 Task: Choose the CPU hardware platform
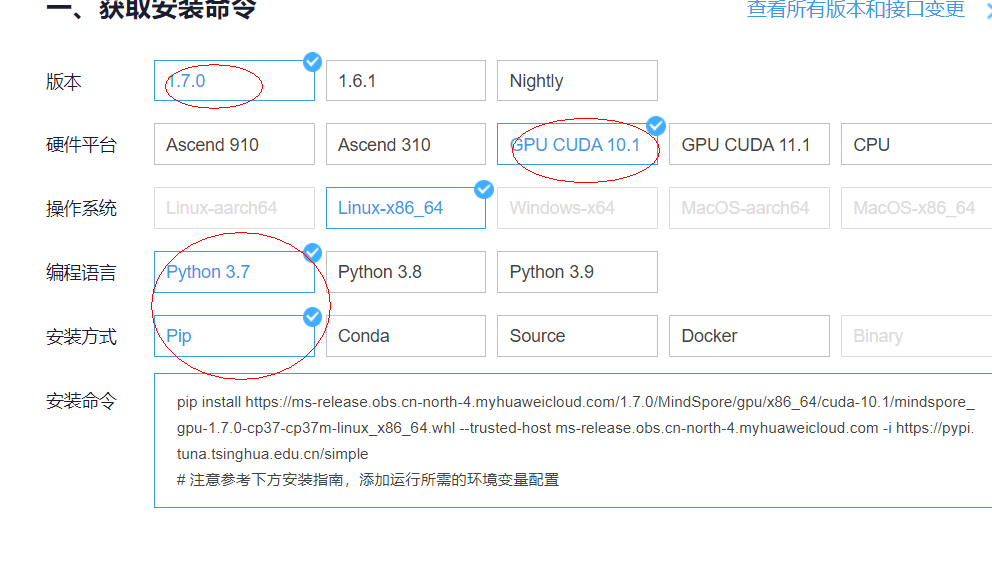pyautogui.click(x=915, y=145)
